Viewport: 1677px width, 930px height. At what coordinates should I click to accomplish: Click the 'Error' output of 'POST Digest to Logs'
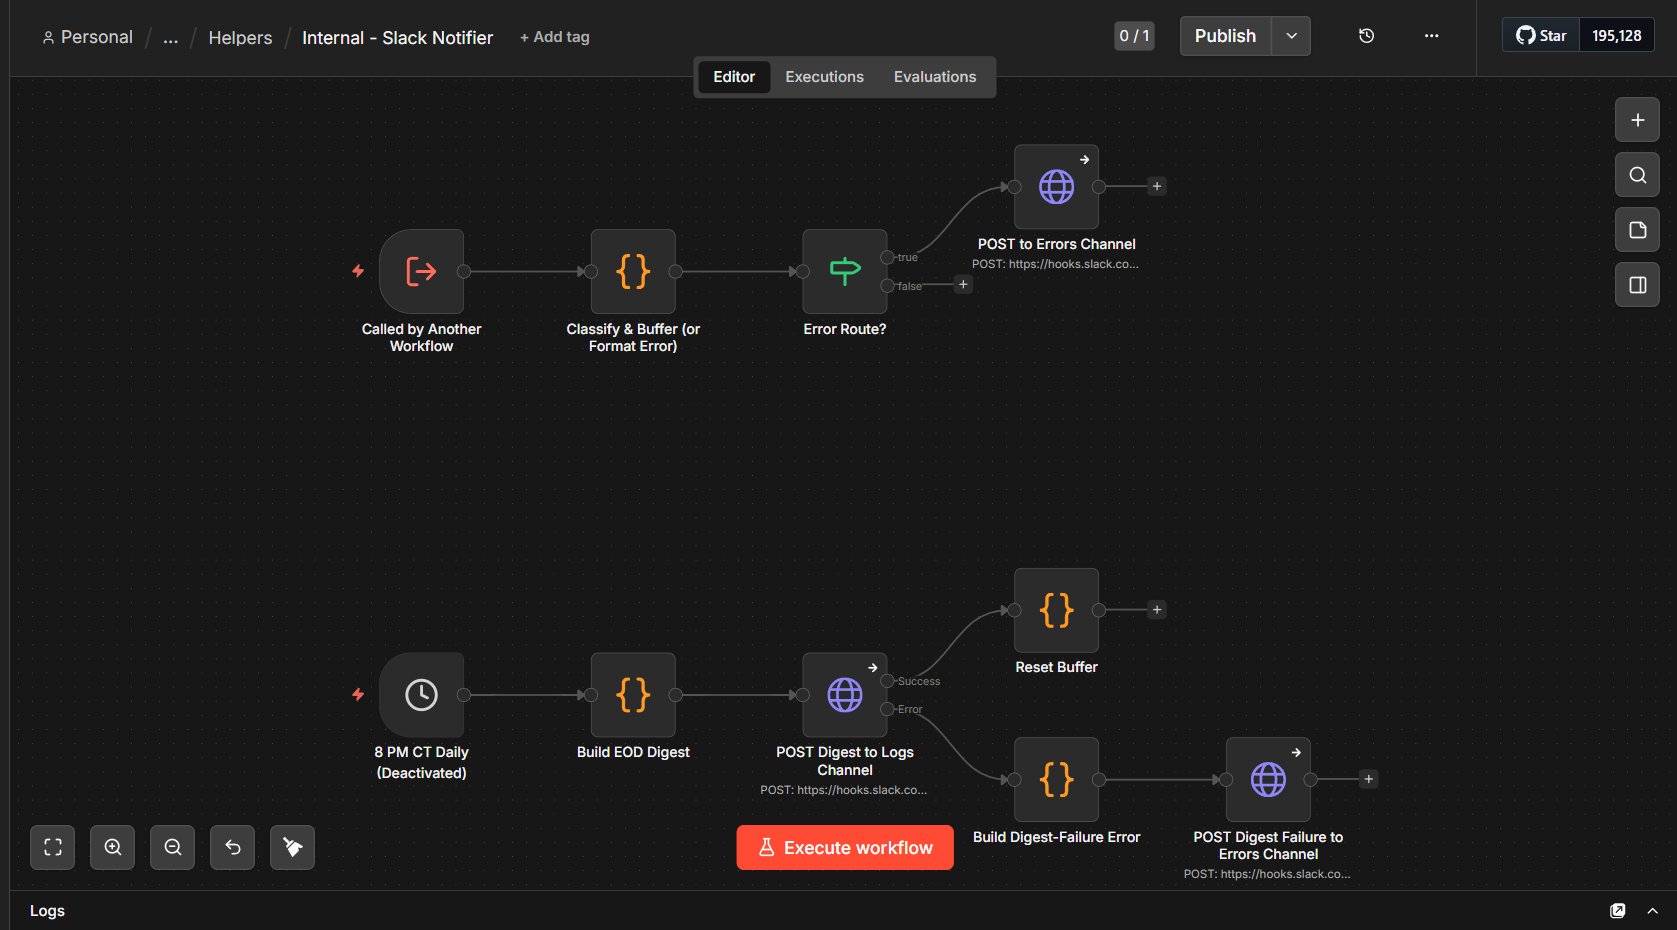pos(887,709)
